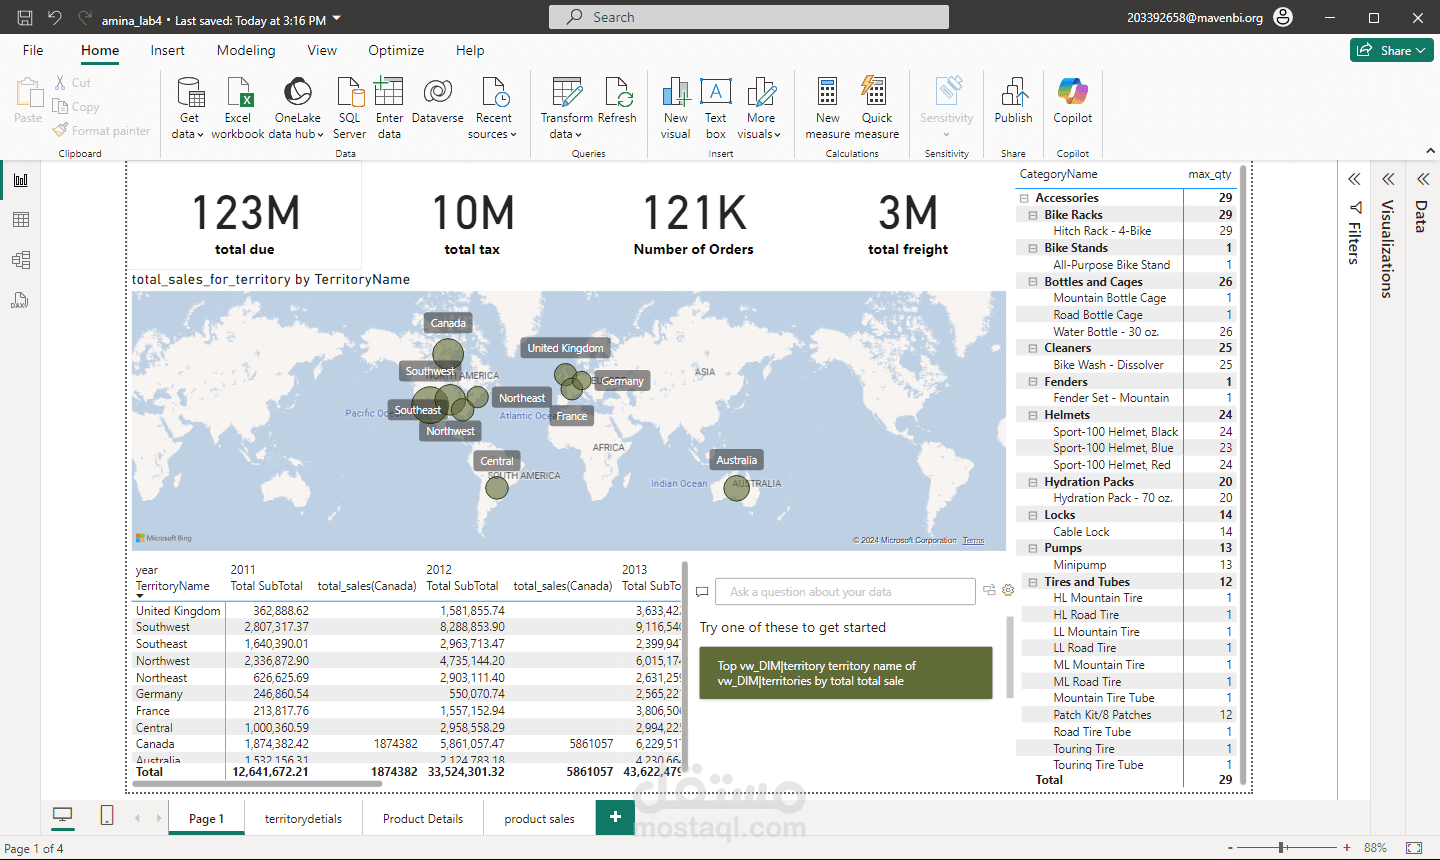Viewport: 1440px width, 860px height.
Task: Open the Share dropdown button
Action: (x=1392, y=50)
